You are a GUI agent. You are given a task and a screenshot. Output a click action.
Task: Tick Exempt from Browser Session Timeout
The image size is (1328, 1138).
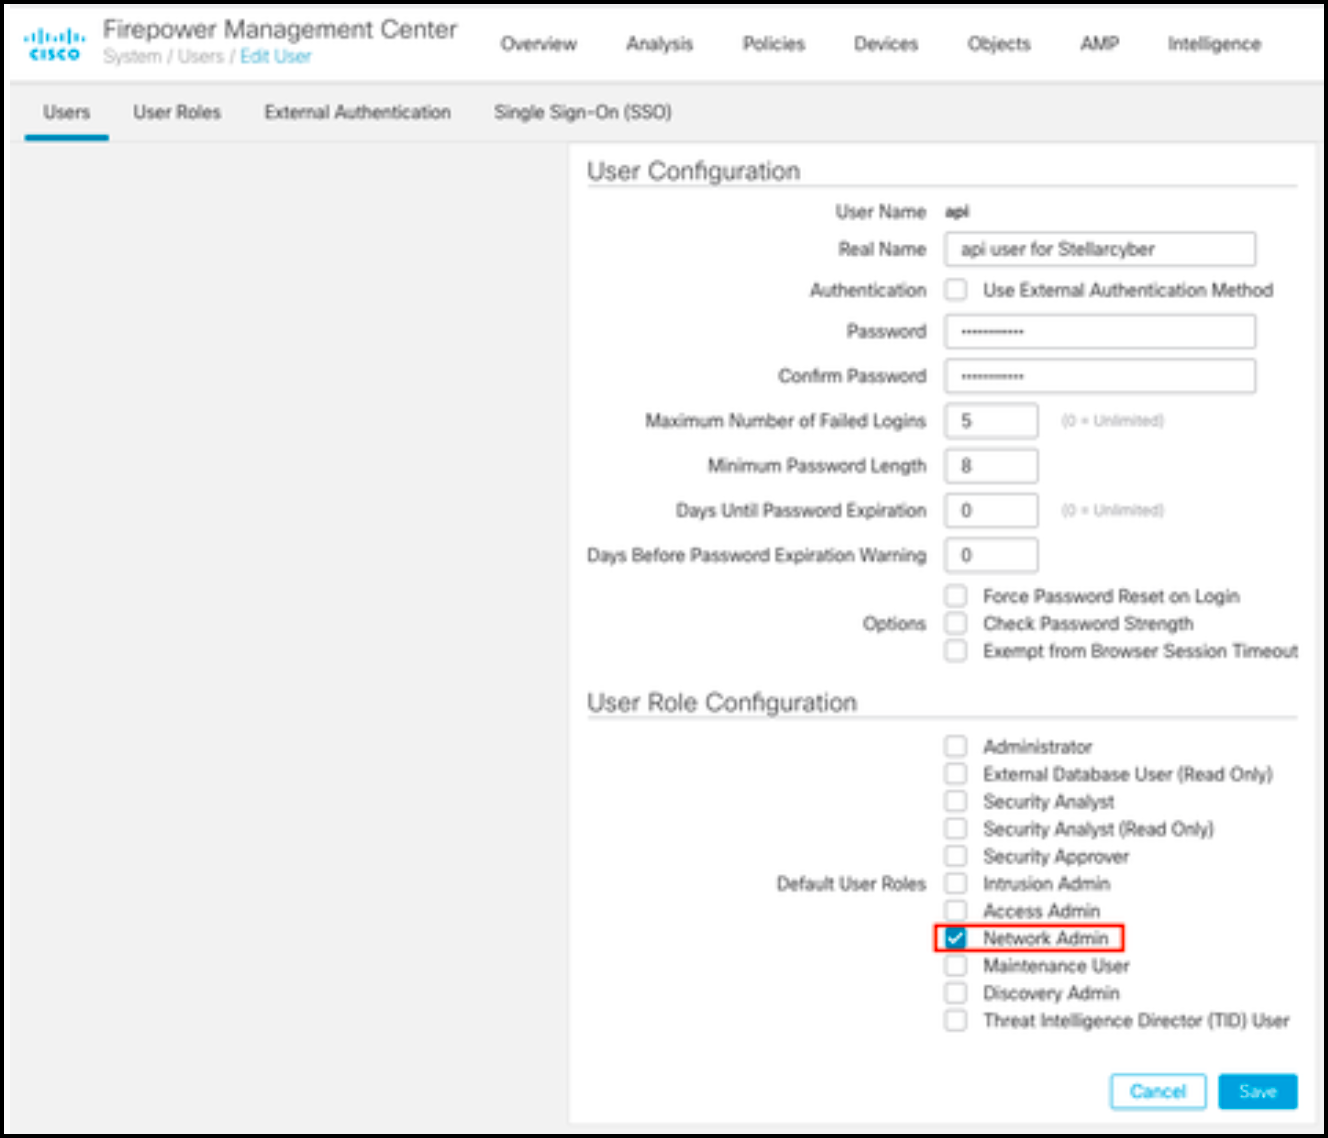(x=956, y=651)
